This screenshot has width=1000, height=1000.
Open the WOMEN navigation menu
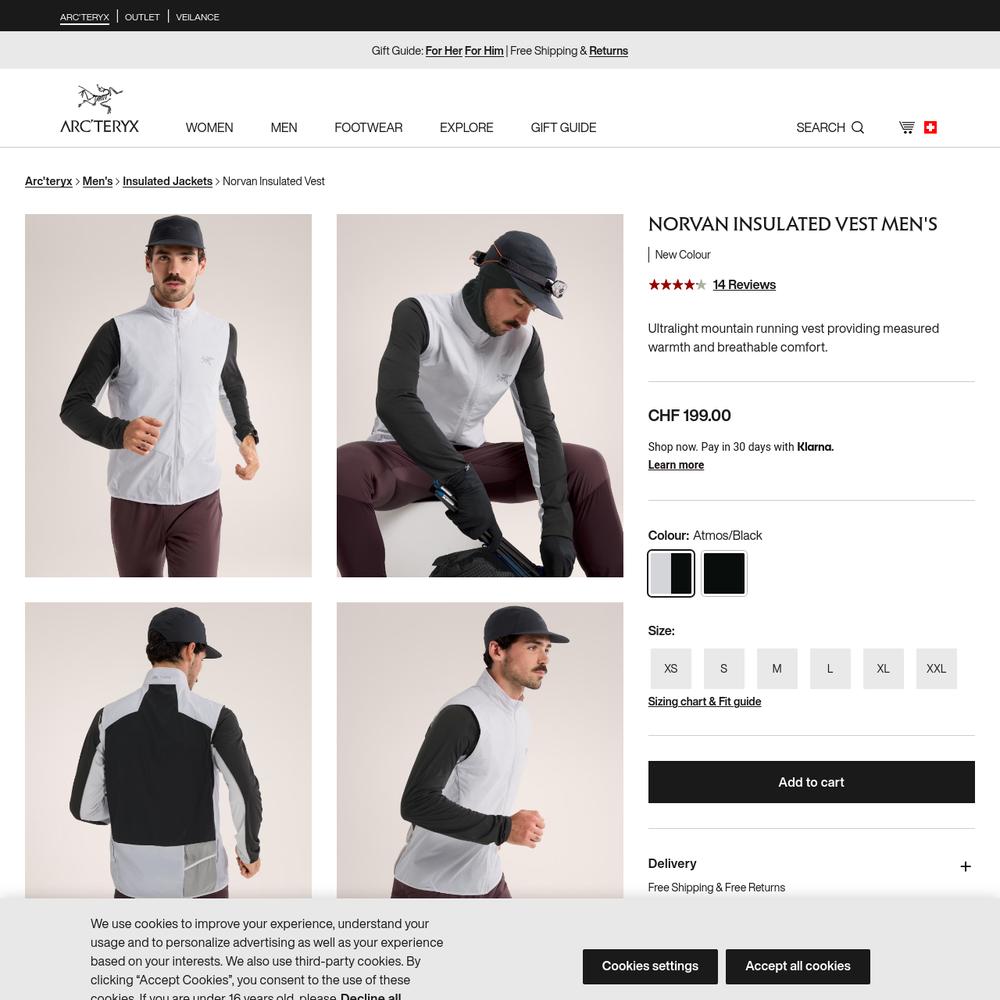point(209,128)
